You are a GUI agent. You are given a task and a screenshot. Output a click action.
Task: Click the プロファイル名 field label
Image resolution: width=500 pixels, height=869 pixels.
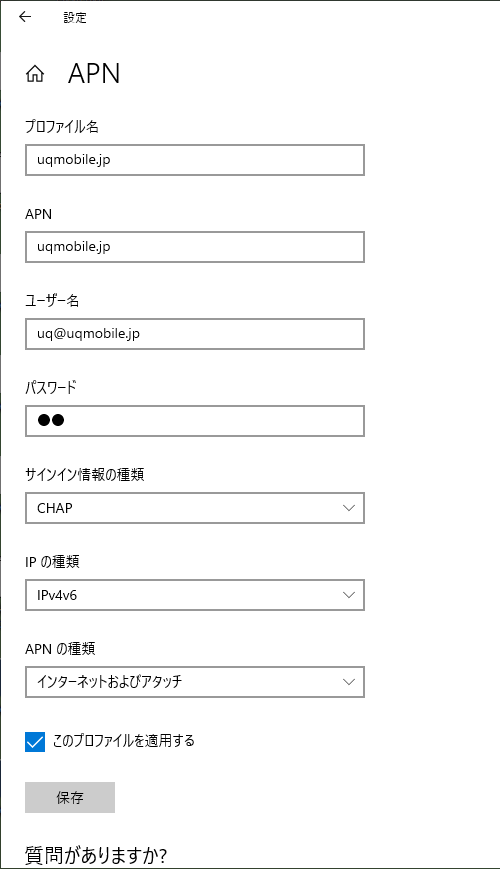pos(62,127)
